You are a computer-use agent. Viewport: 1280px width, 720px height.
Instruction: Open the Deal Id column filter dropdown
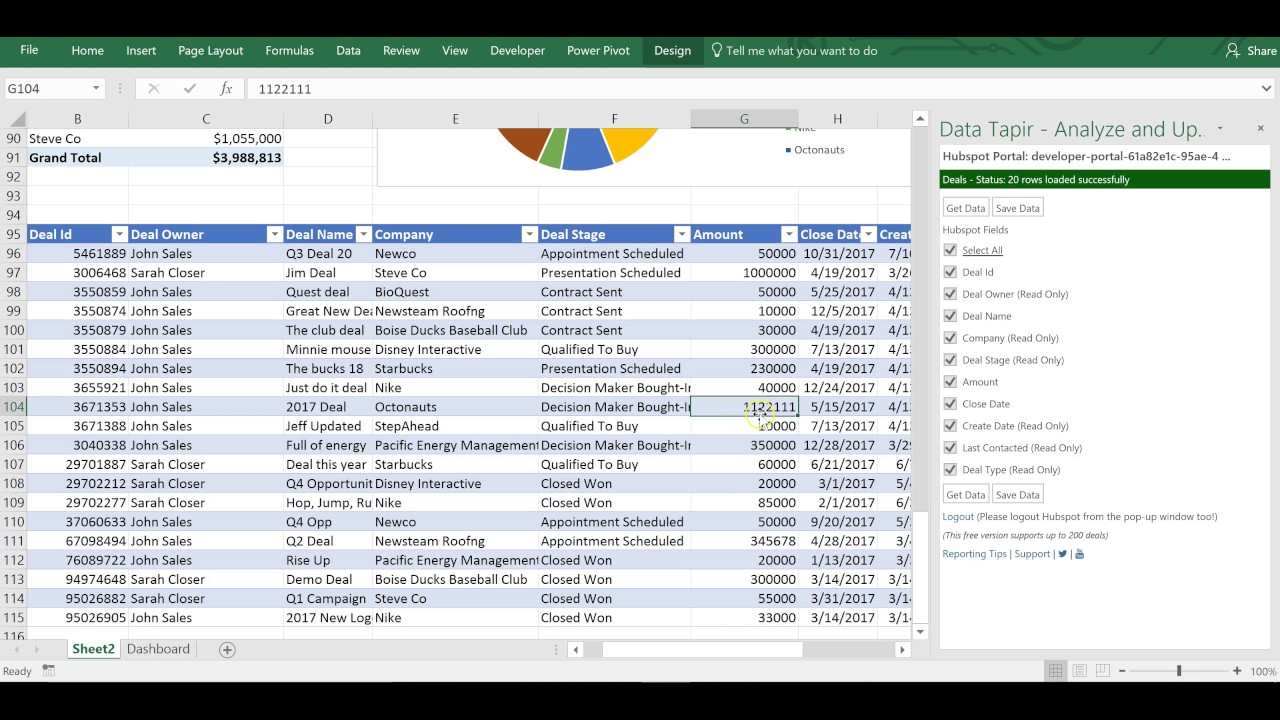point(119,235)
